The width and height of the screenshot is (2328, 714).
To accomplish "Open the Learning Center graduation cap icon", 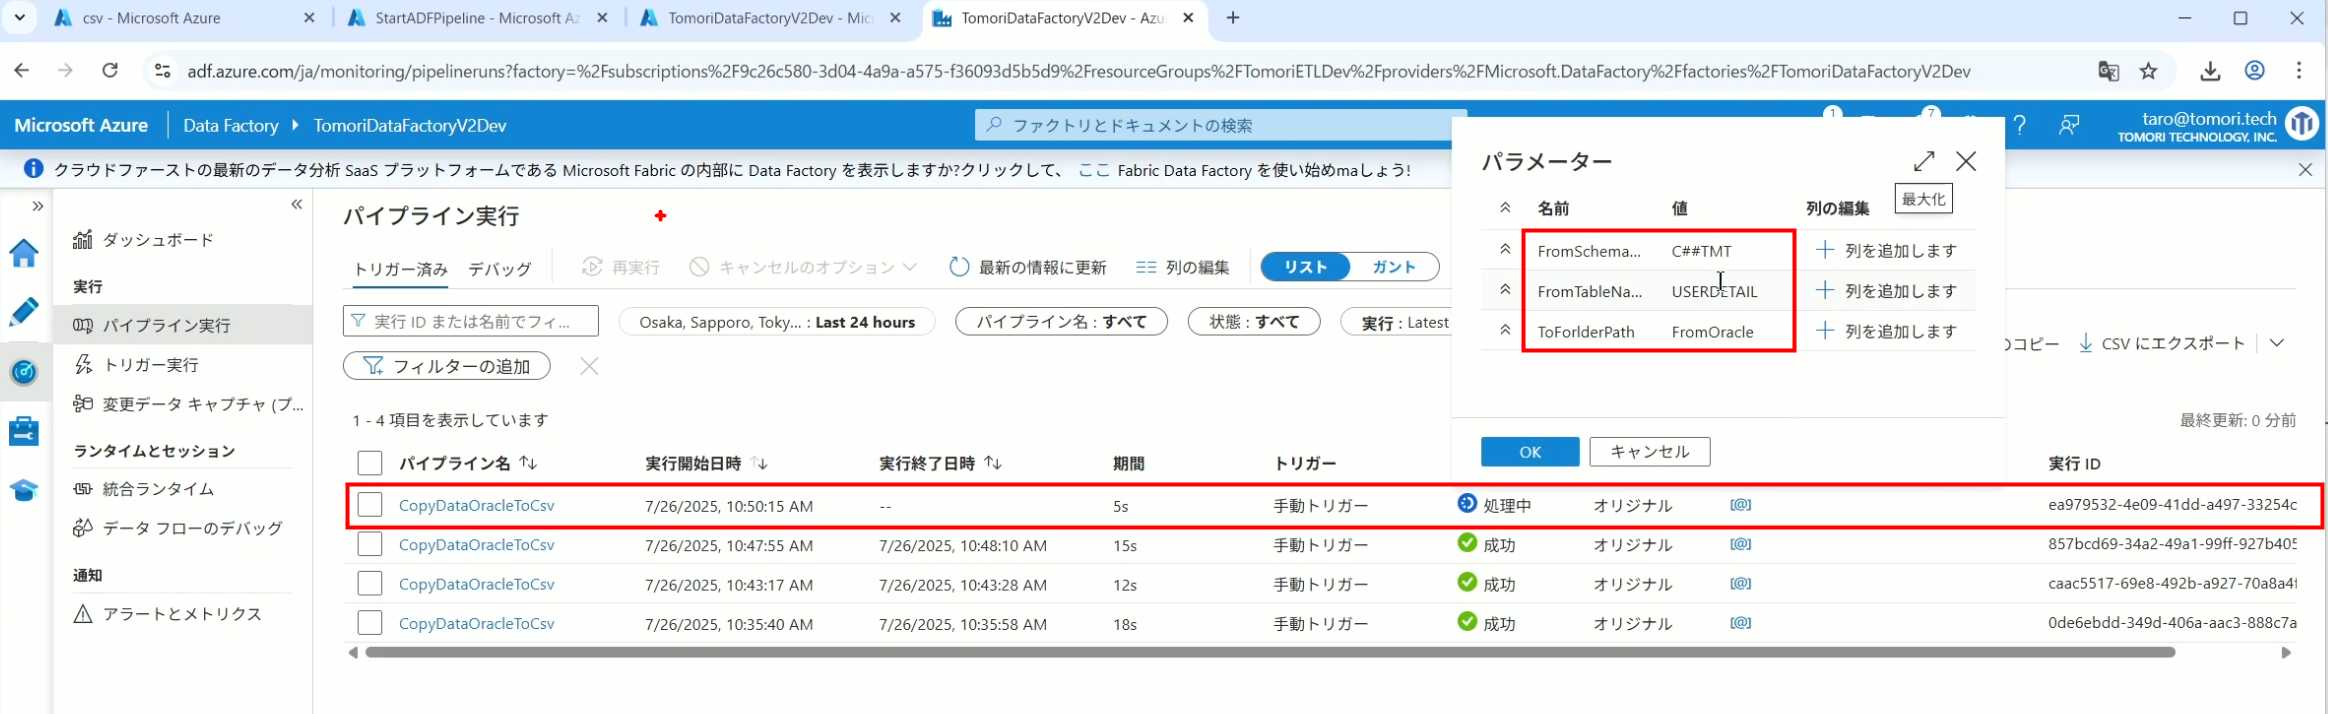I will pos(24,490).
